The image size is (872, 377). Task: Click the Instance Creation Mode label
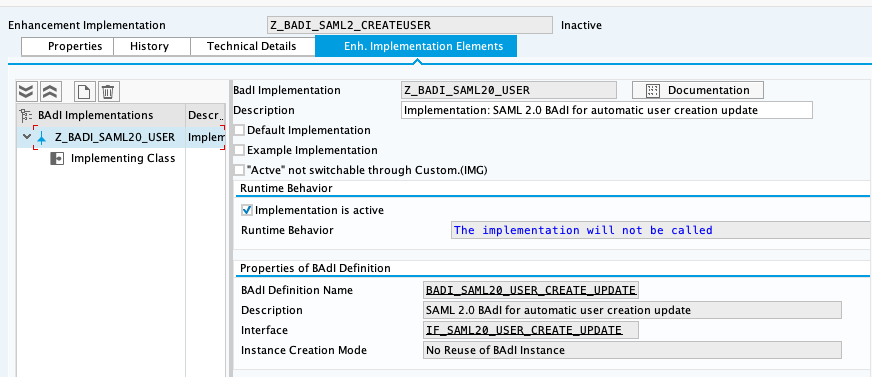coord(304,350)
